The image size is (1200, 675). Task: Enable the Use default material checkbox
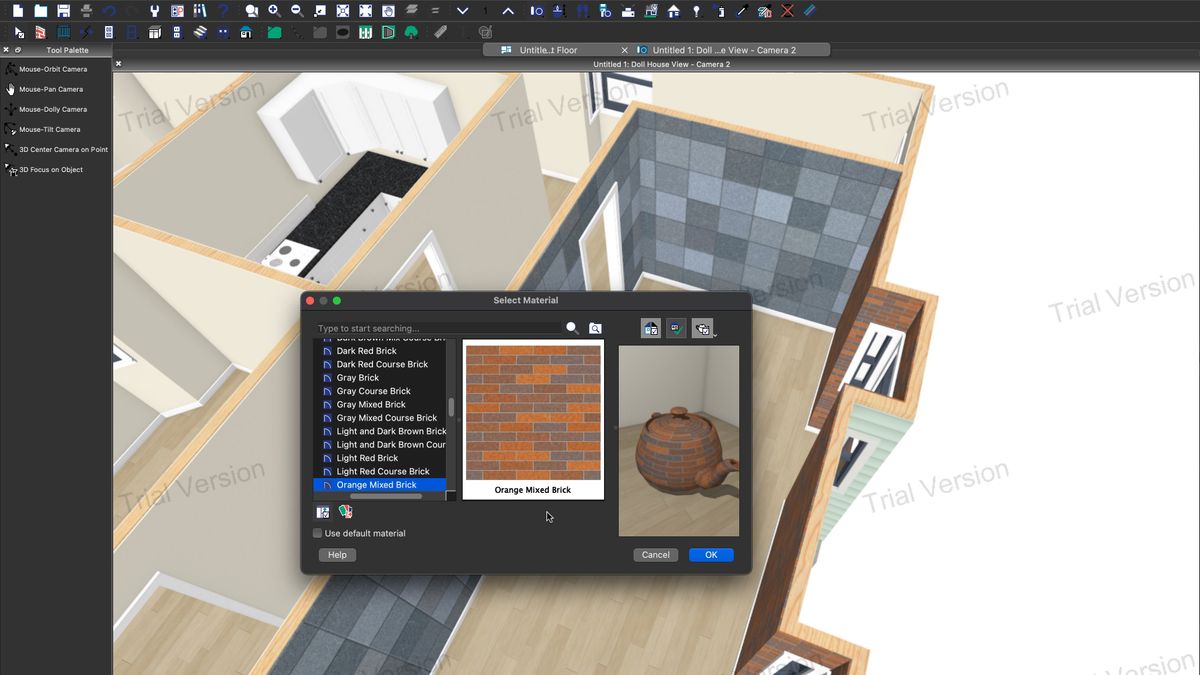317,533
